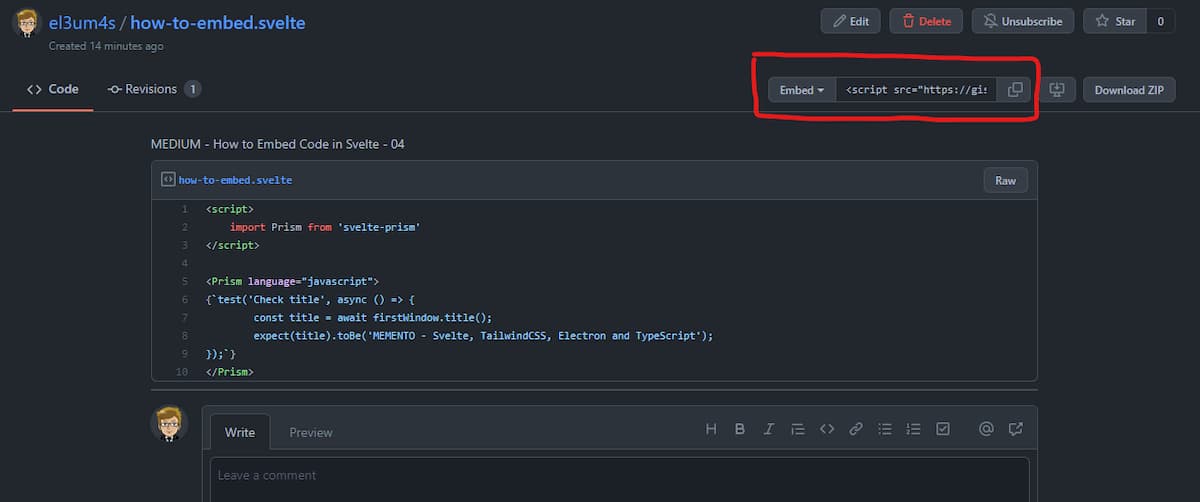1200x502 pixels.
Task: Insert a bulleted list in the comment
Action: 885,429
